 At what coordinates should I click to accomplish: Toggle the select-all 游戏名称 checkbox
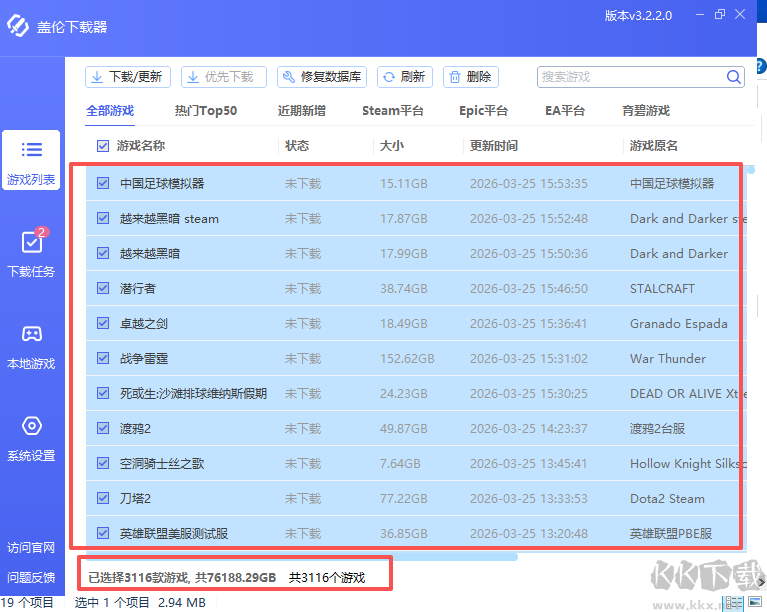[x=103, y=146]
